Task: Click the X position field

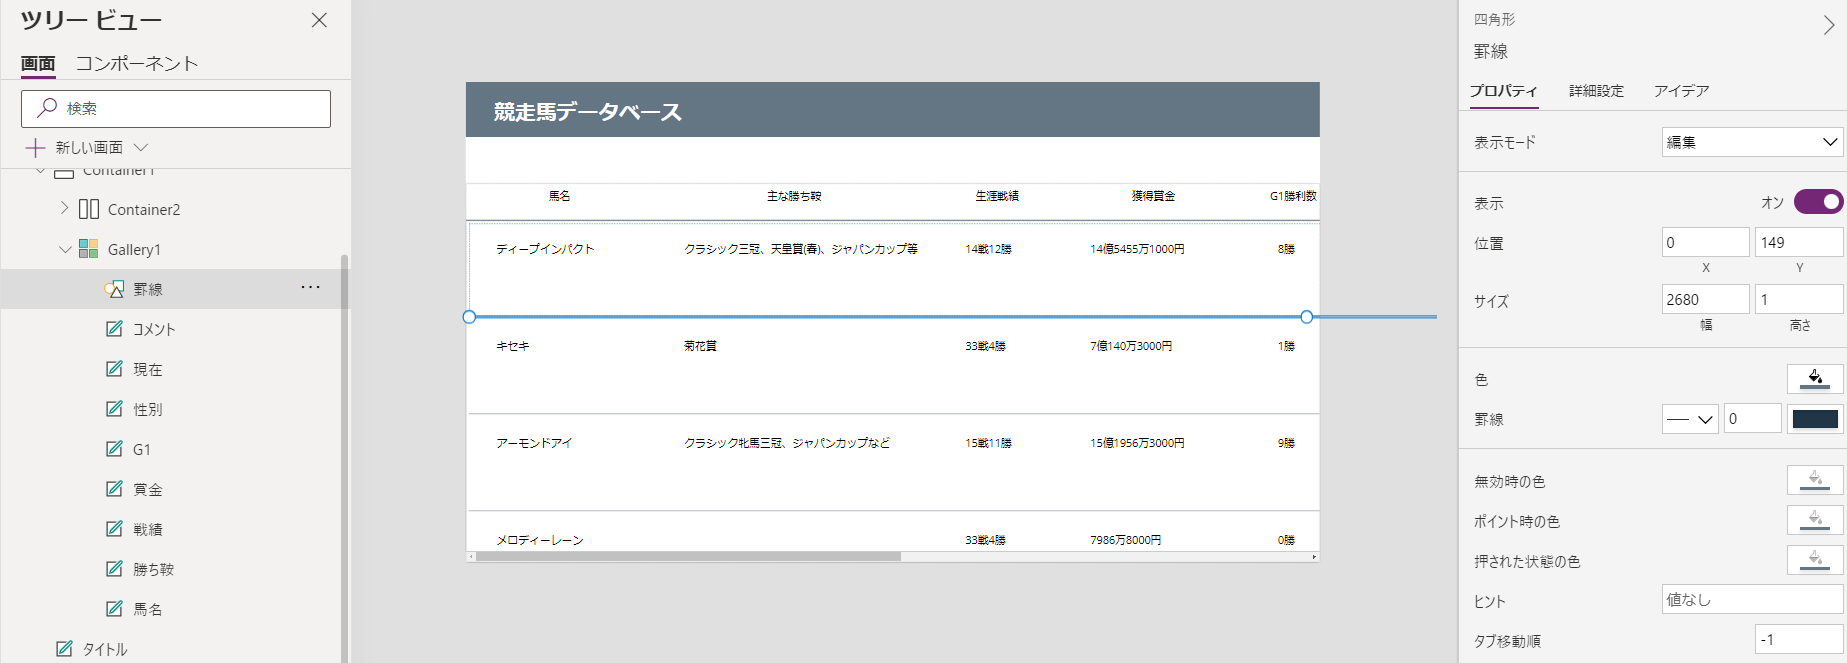Action: 1705,242
